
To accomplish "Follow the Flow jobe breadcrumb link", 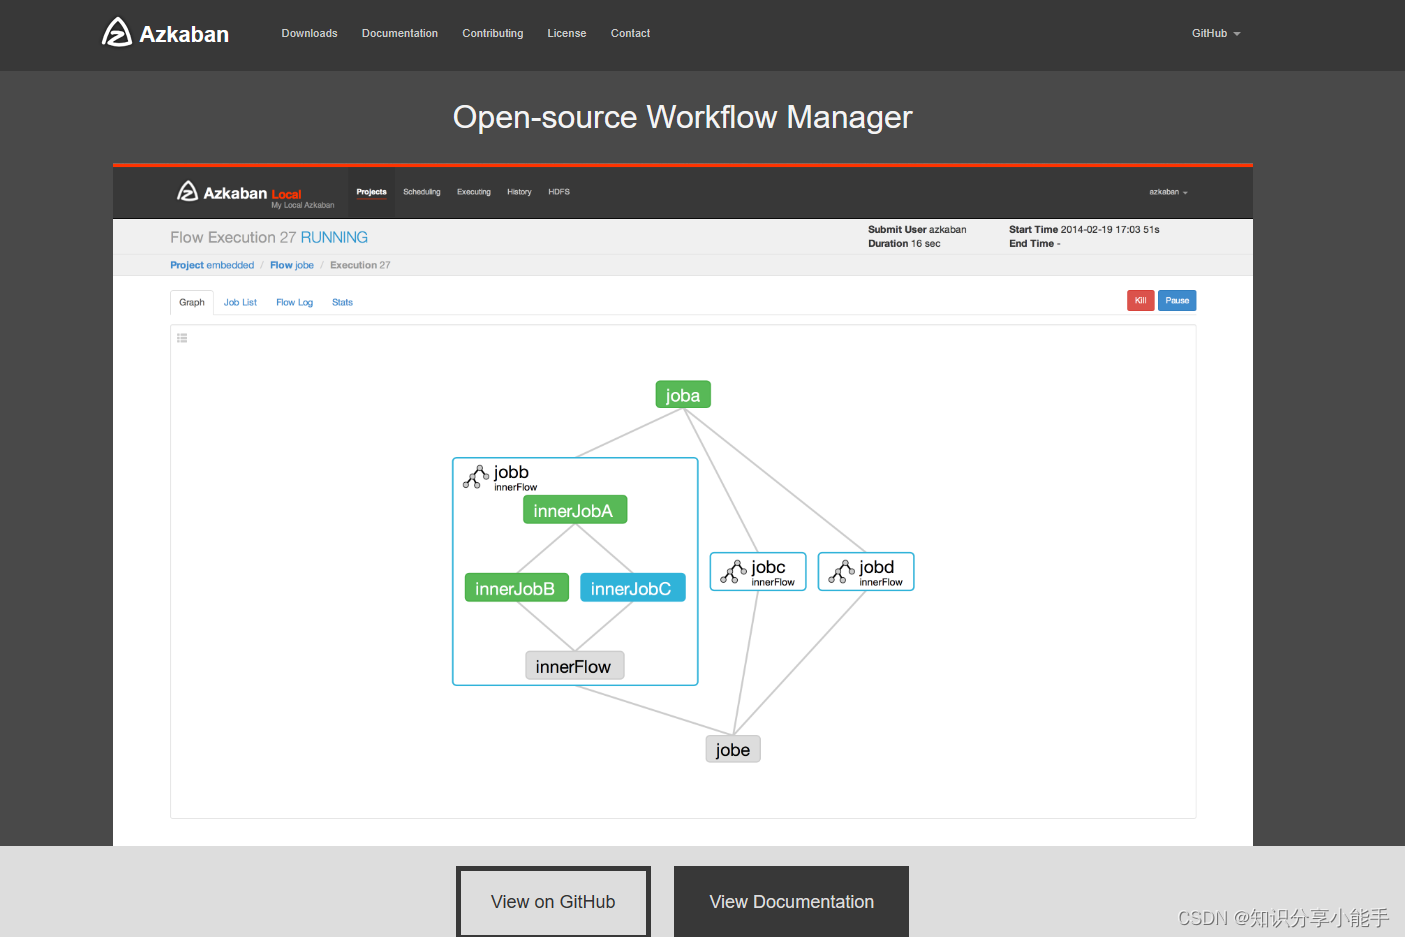I will pyautogui.click(x=291, y=265).
